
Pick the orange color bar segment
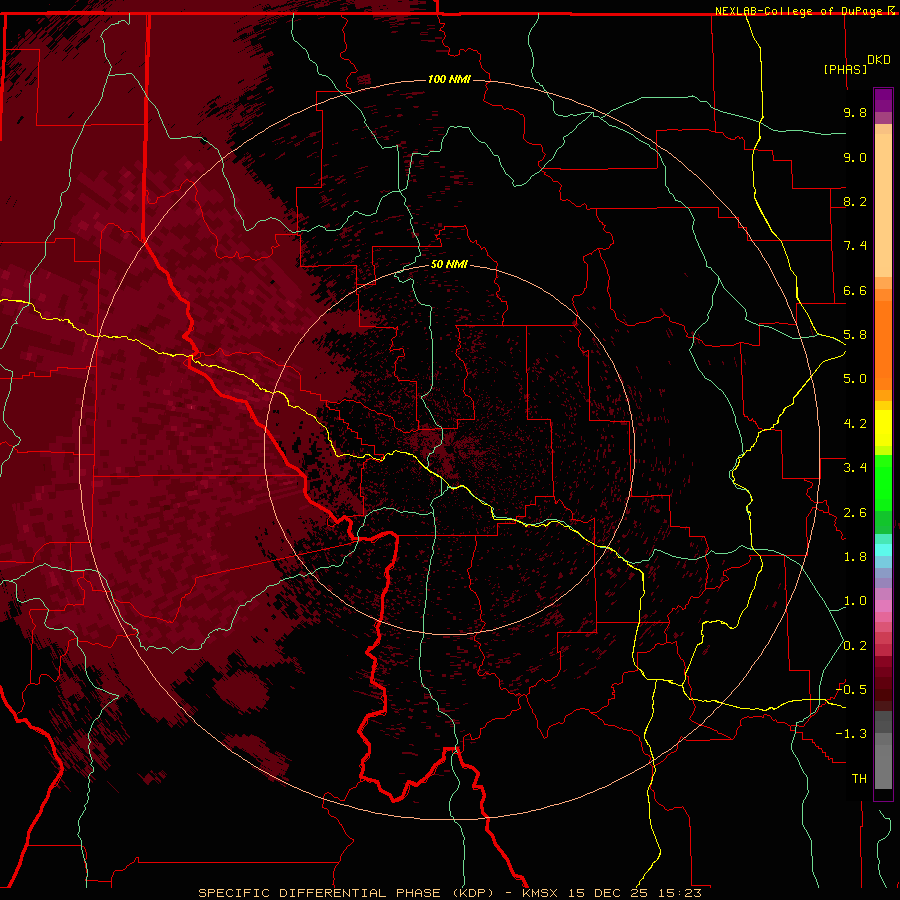point(883,344)
